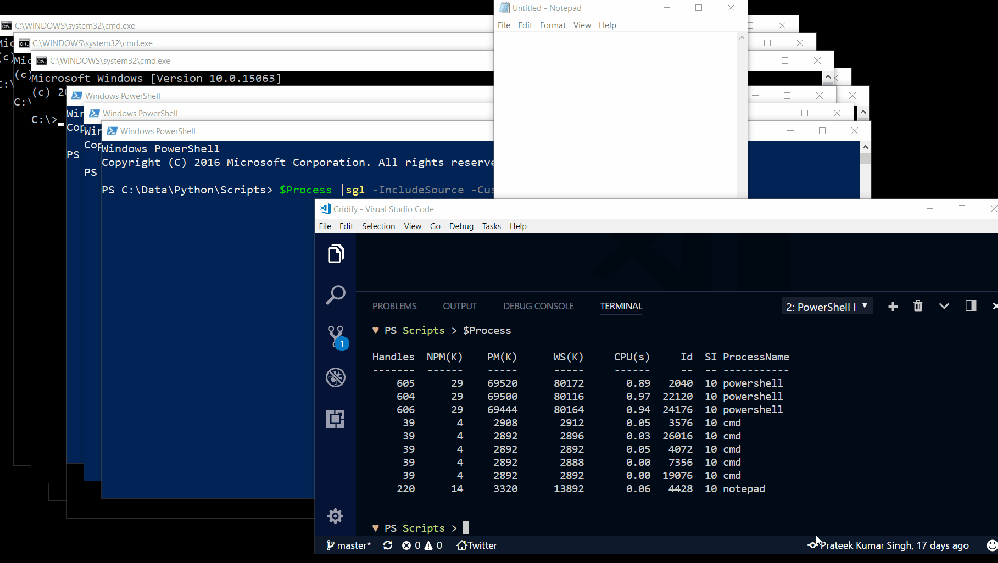
Task: Click the maximize panel chevron icon
Action: click(944, 306)
